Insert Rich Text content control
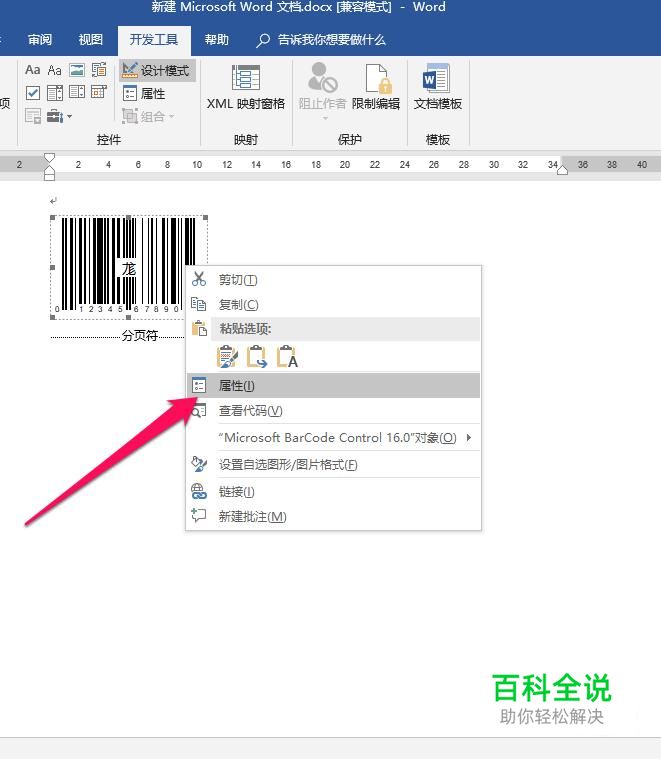 tap(32, 70)
